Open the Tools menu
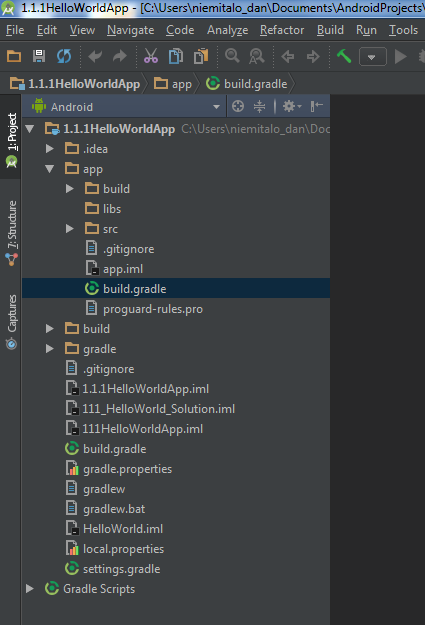 click(403, 30)
